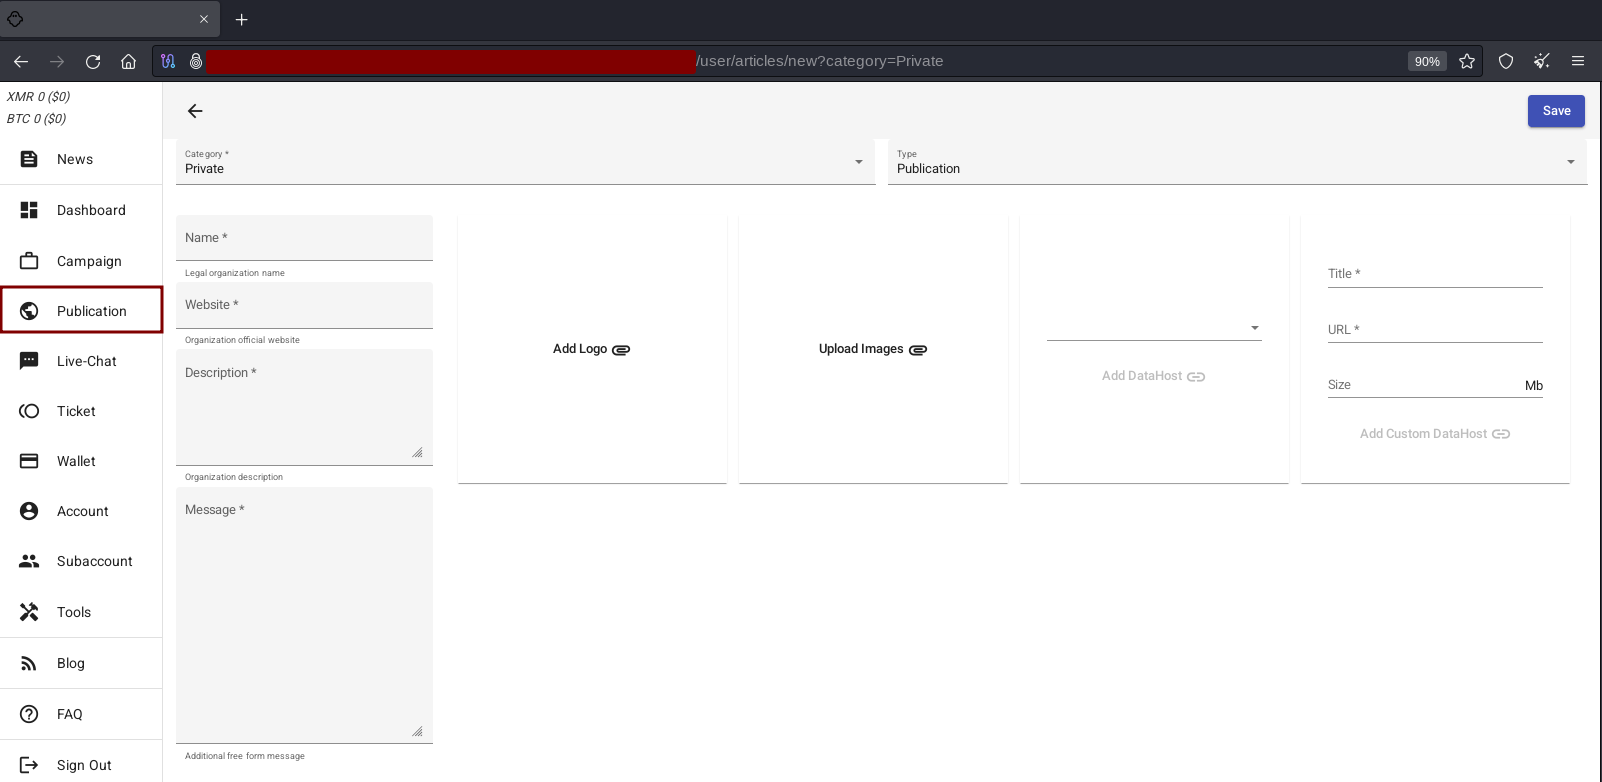Open the Live-Chat sidebar item
This screenshot has width=1602, height=782.
[x=86, y=361]
